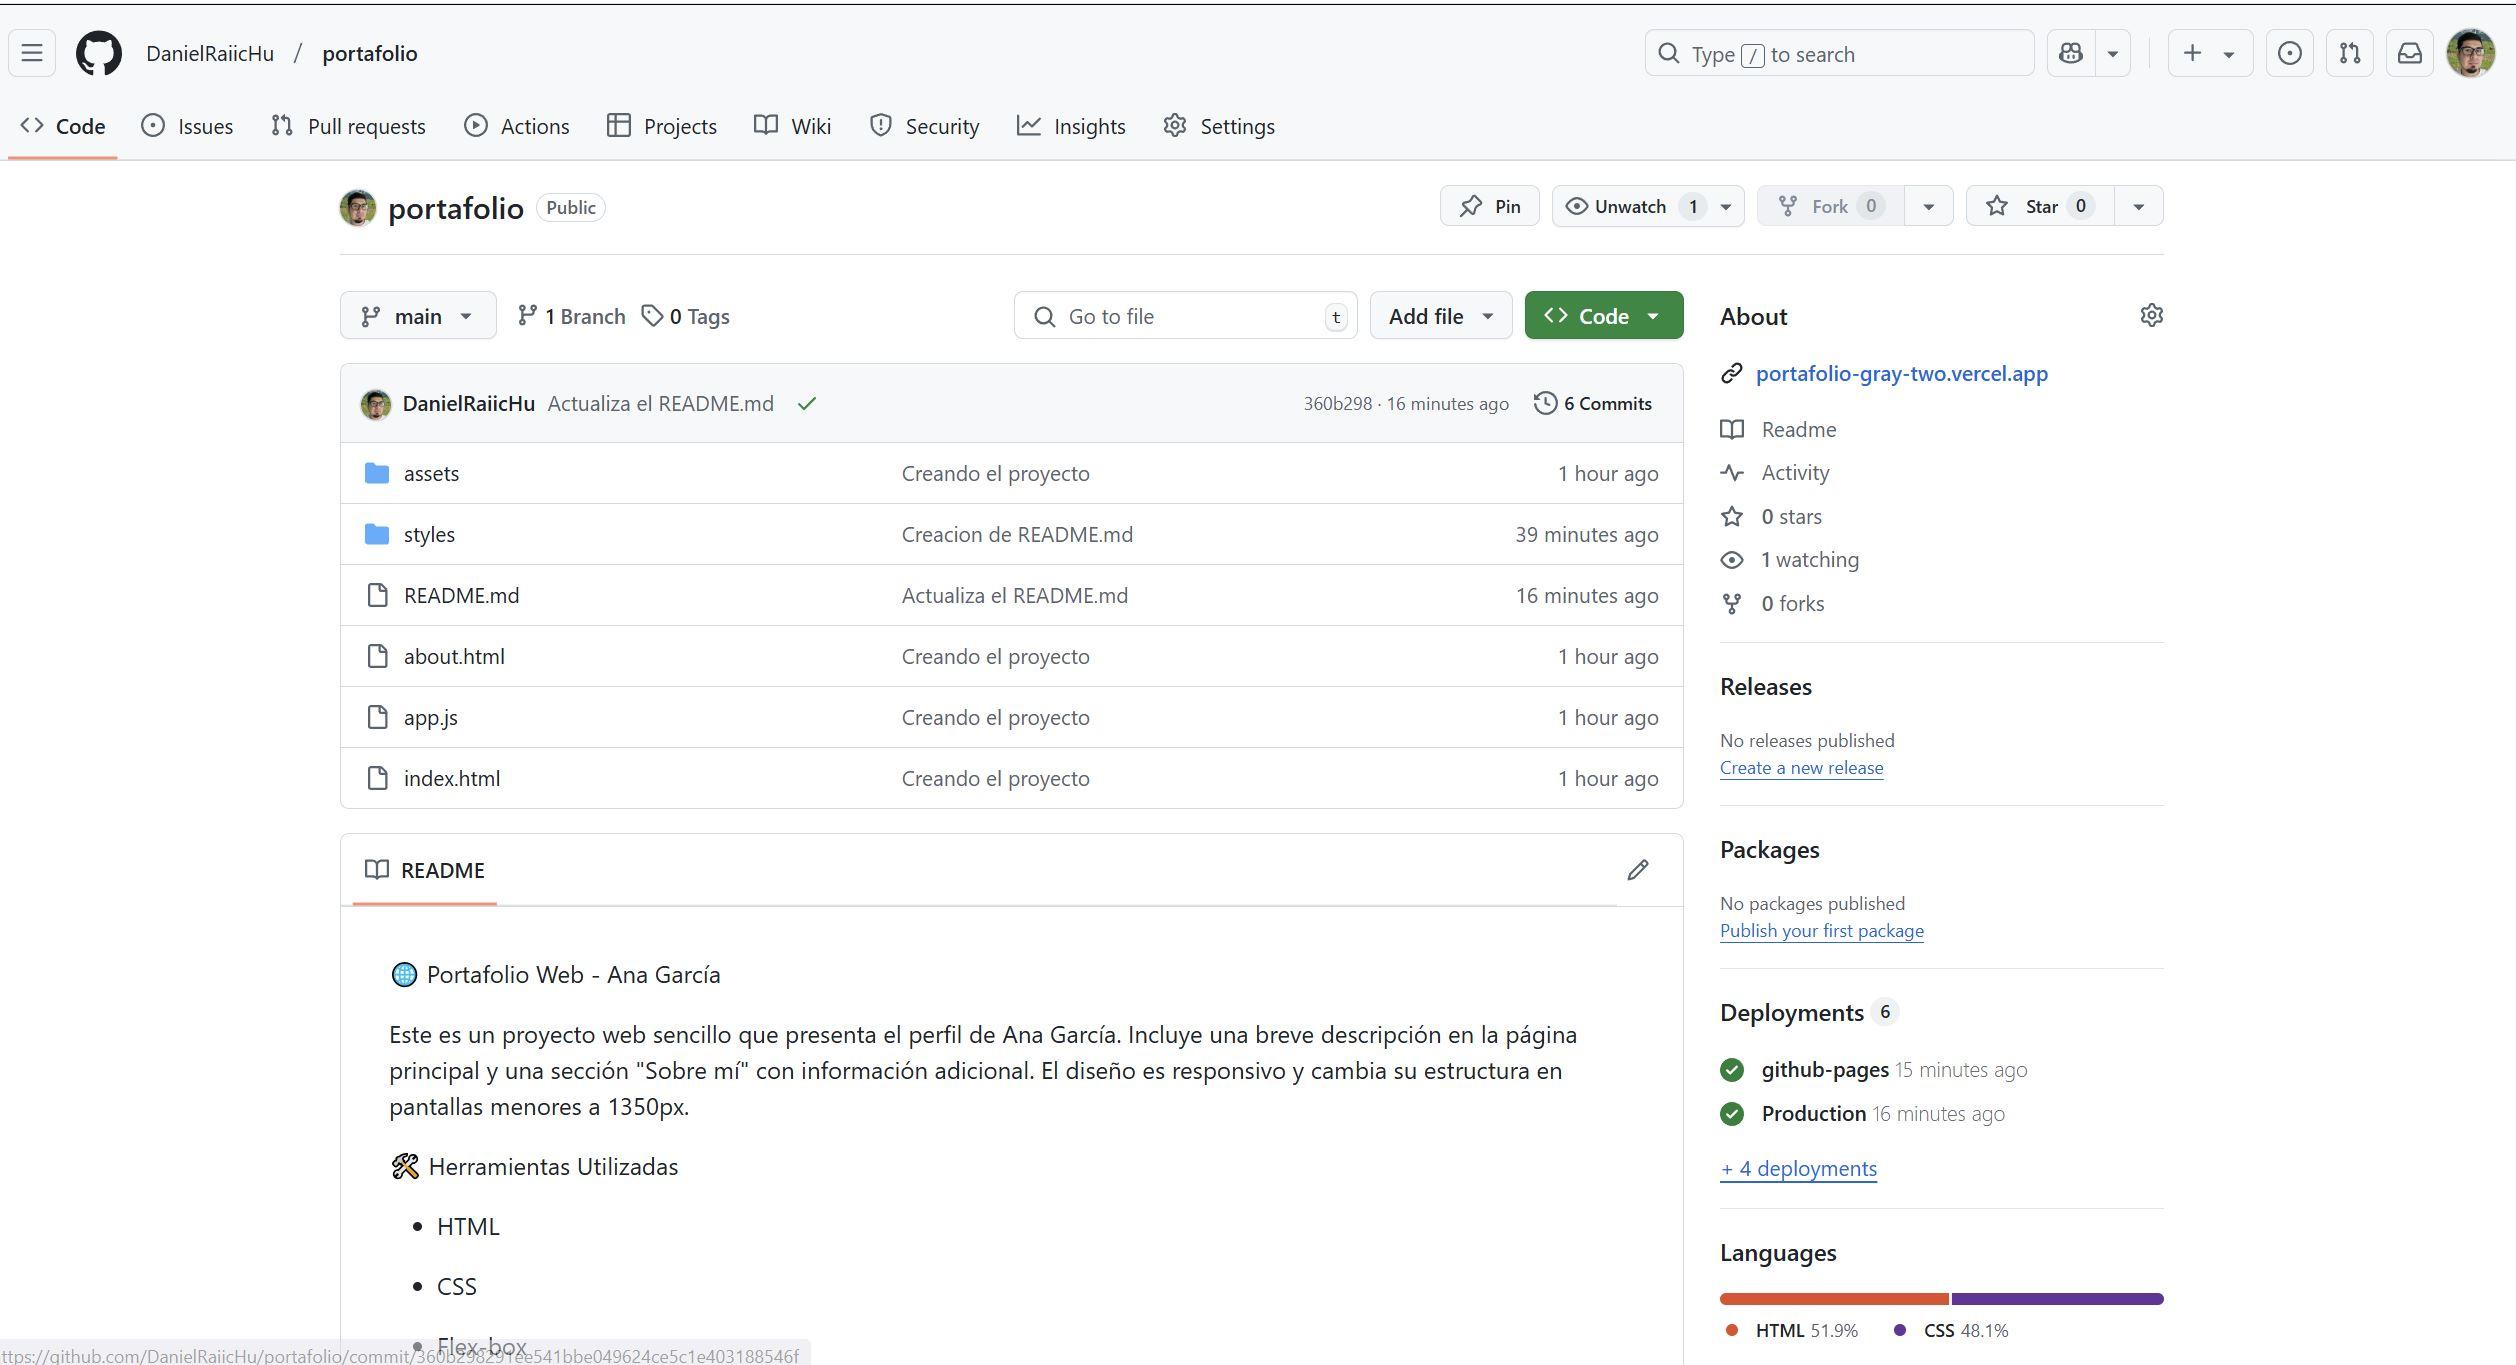Expand the Copilot dropdown arrow

pyautogui.click(x=2113, y=53)
